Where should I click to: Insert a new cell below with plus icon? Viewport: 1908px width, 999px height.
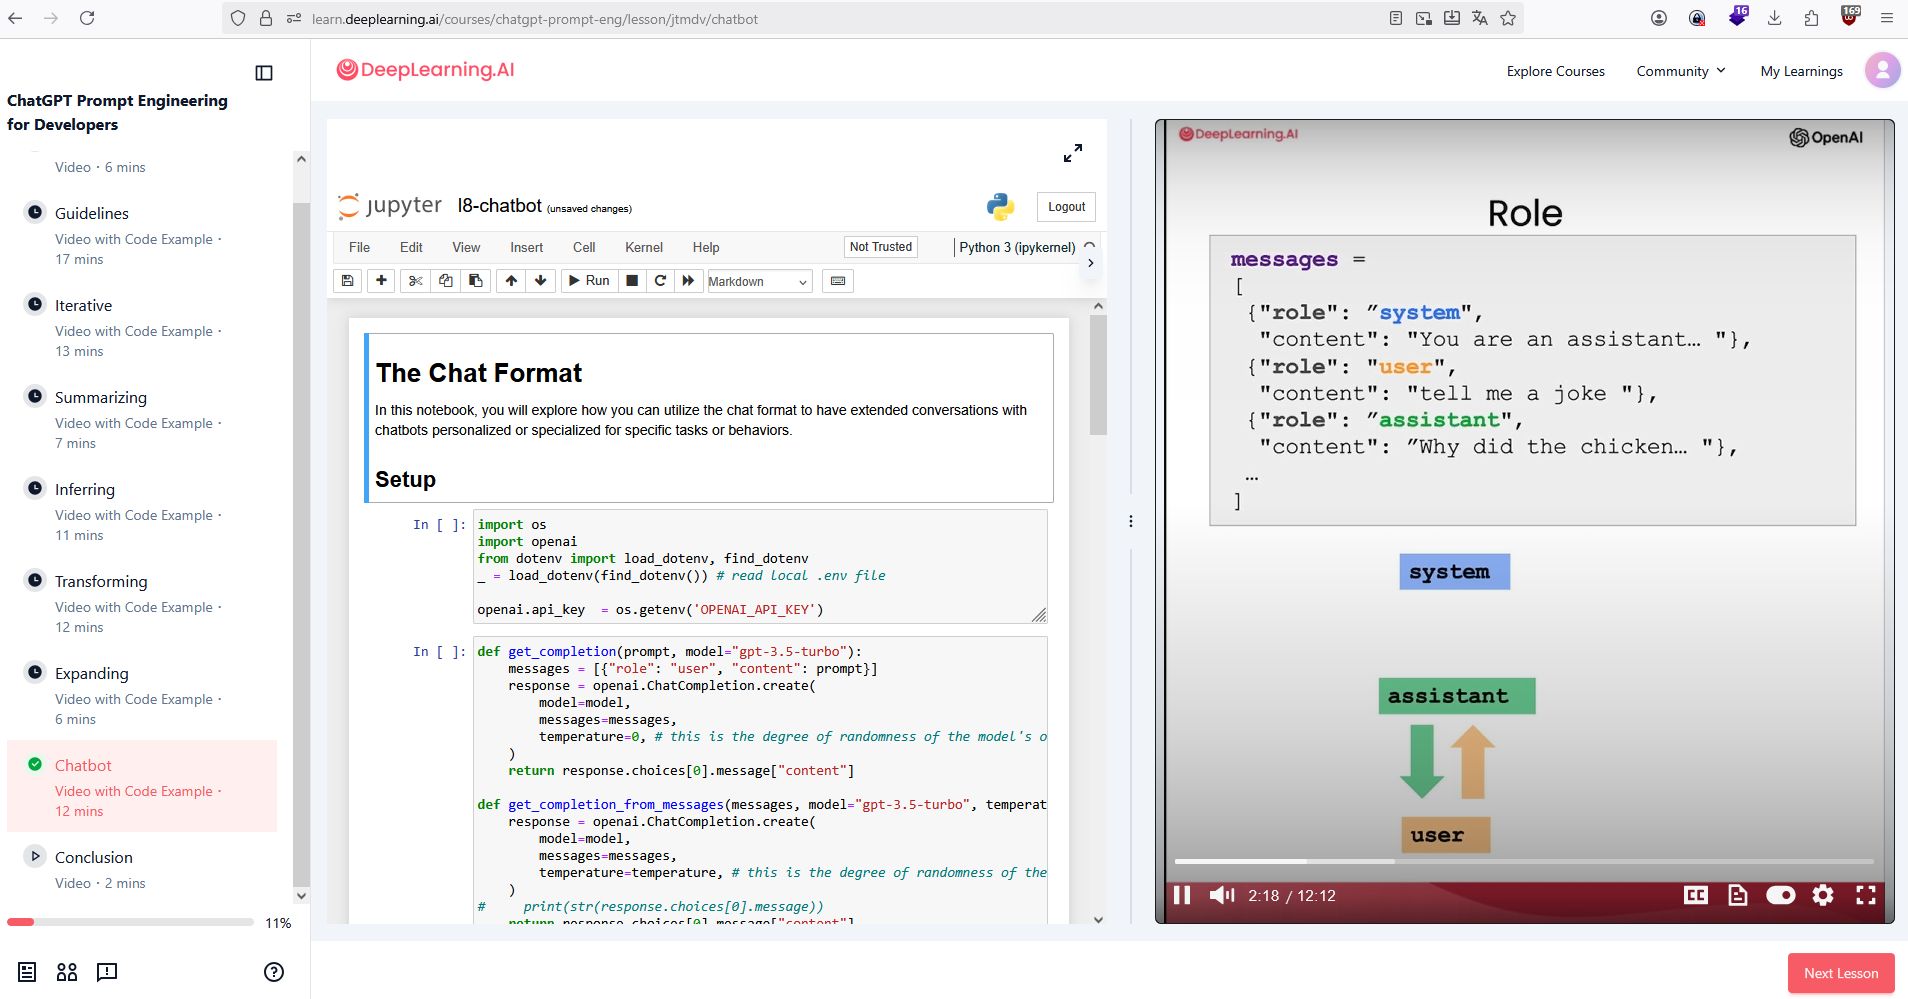click(x=381, y=281)
